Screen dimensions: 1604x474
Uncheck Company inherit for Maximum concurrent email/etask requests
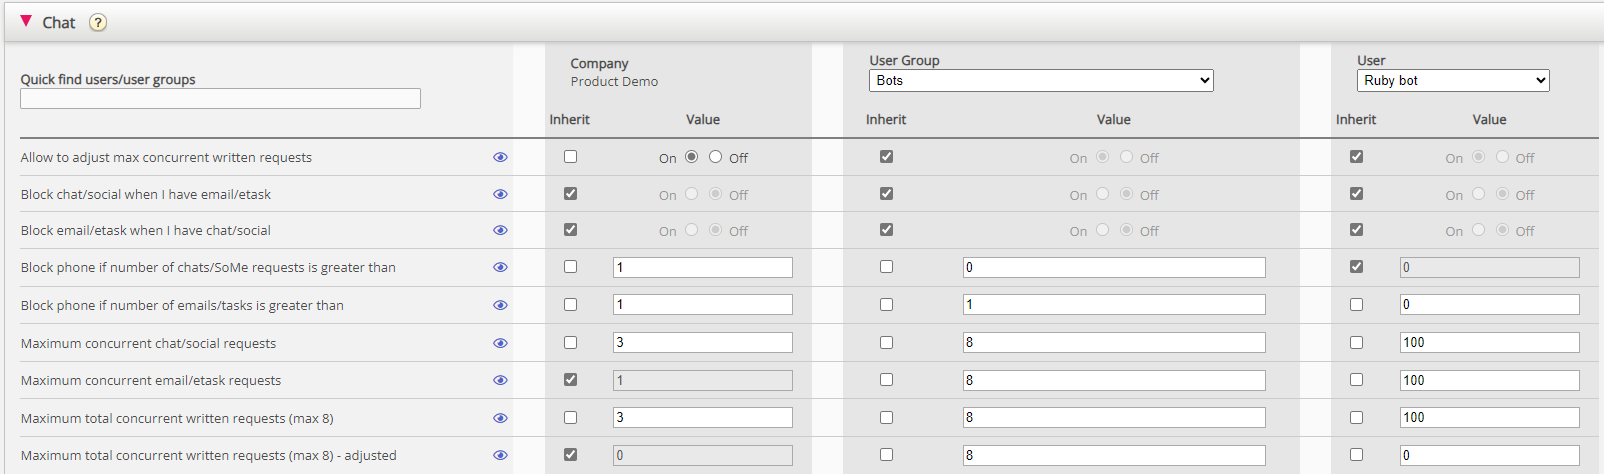coord(570,380)
